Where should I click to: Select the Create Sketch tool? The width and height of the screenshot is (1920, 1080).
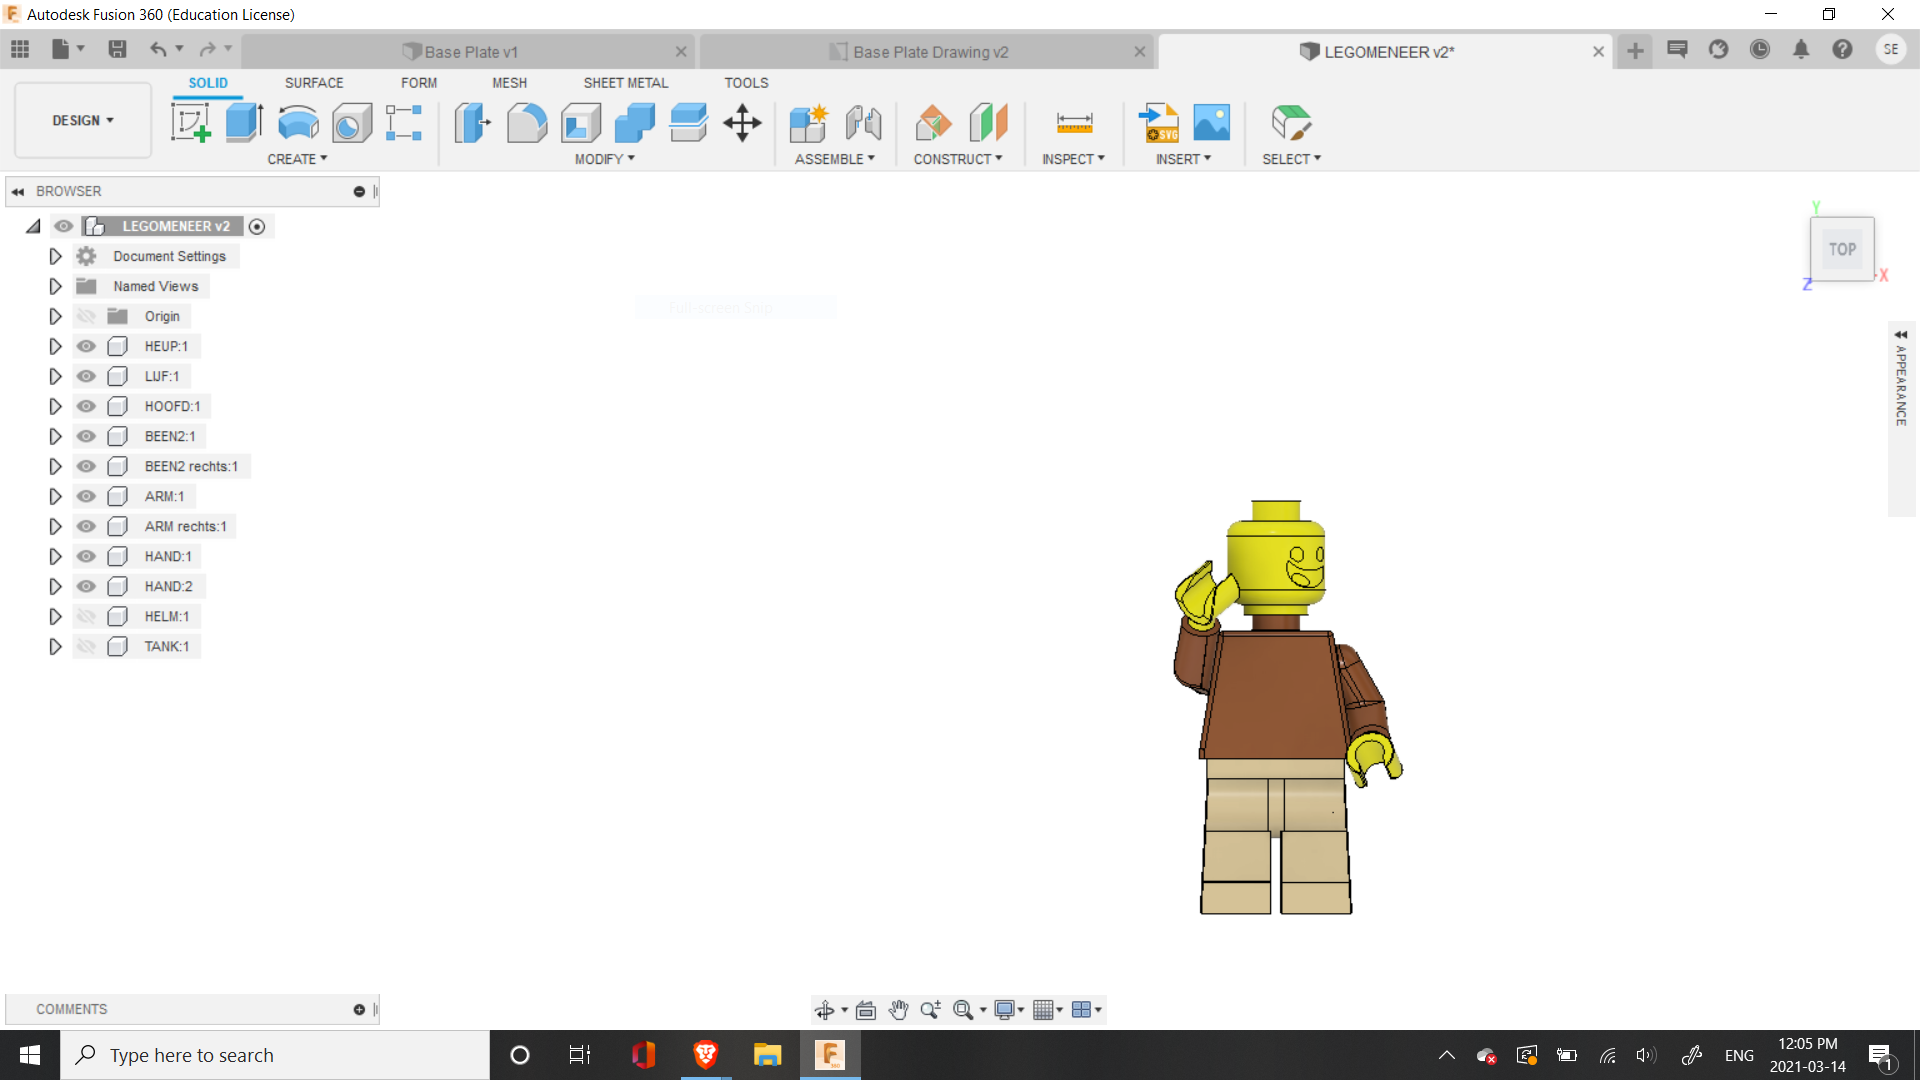click(190, 122)
